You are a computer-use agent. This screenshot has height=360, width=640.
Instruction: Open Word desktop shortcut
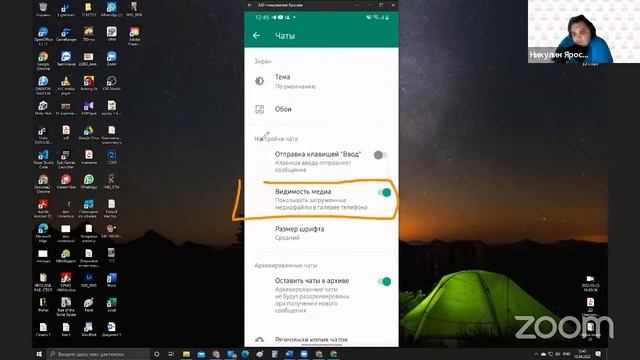coord(111,280)
